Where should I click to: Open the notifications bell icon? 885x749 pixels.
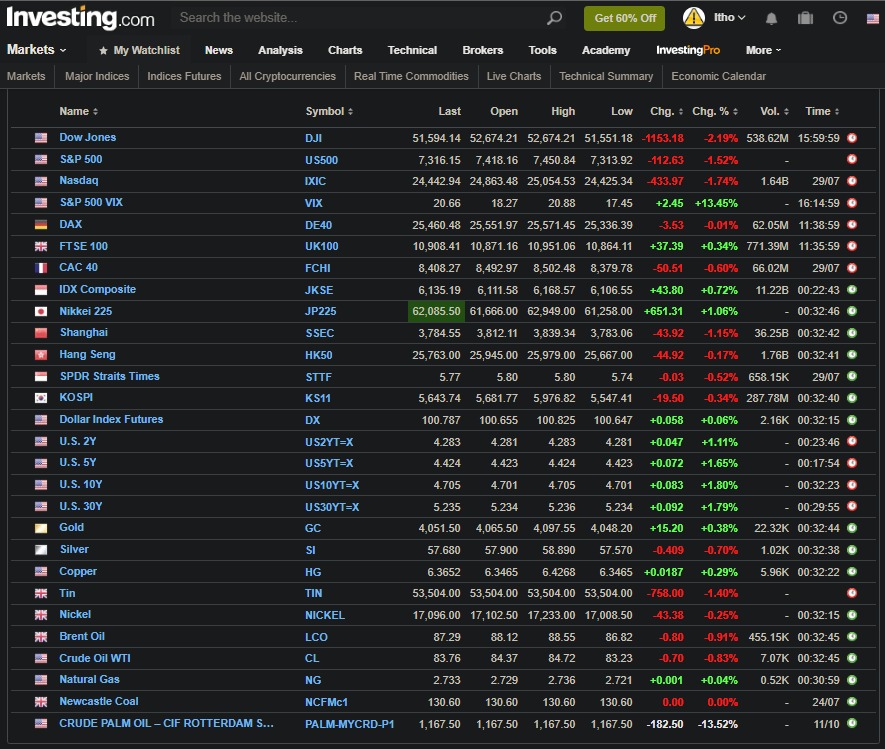click(771, 19)
